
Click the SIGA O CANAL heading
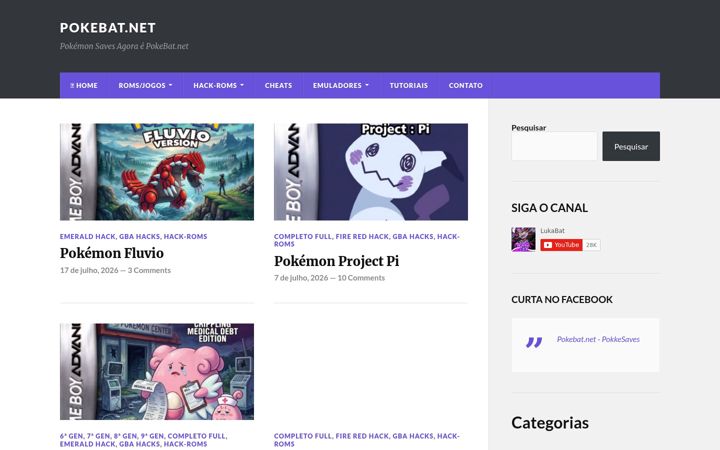point(550,208)
